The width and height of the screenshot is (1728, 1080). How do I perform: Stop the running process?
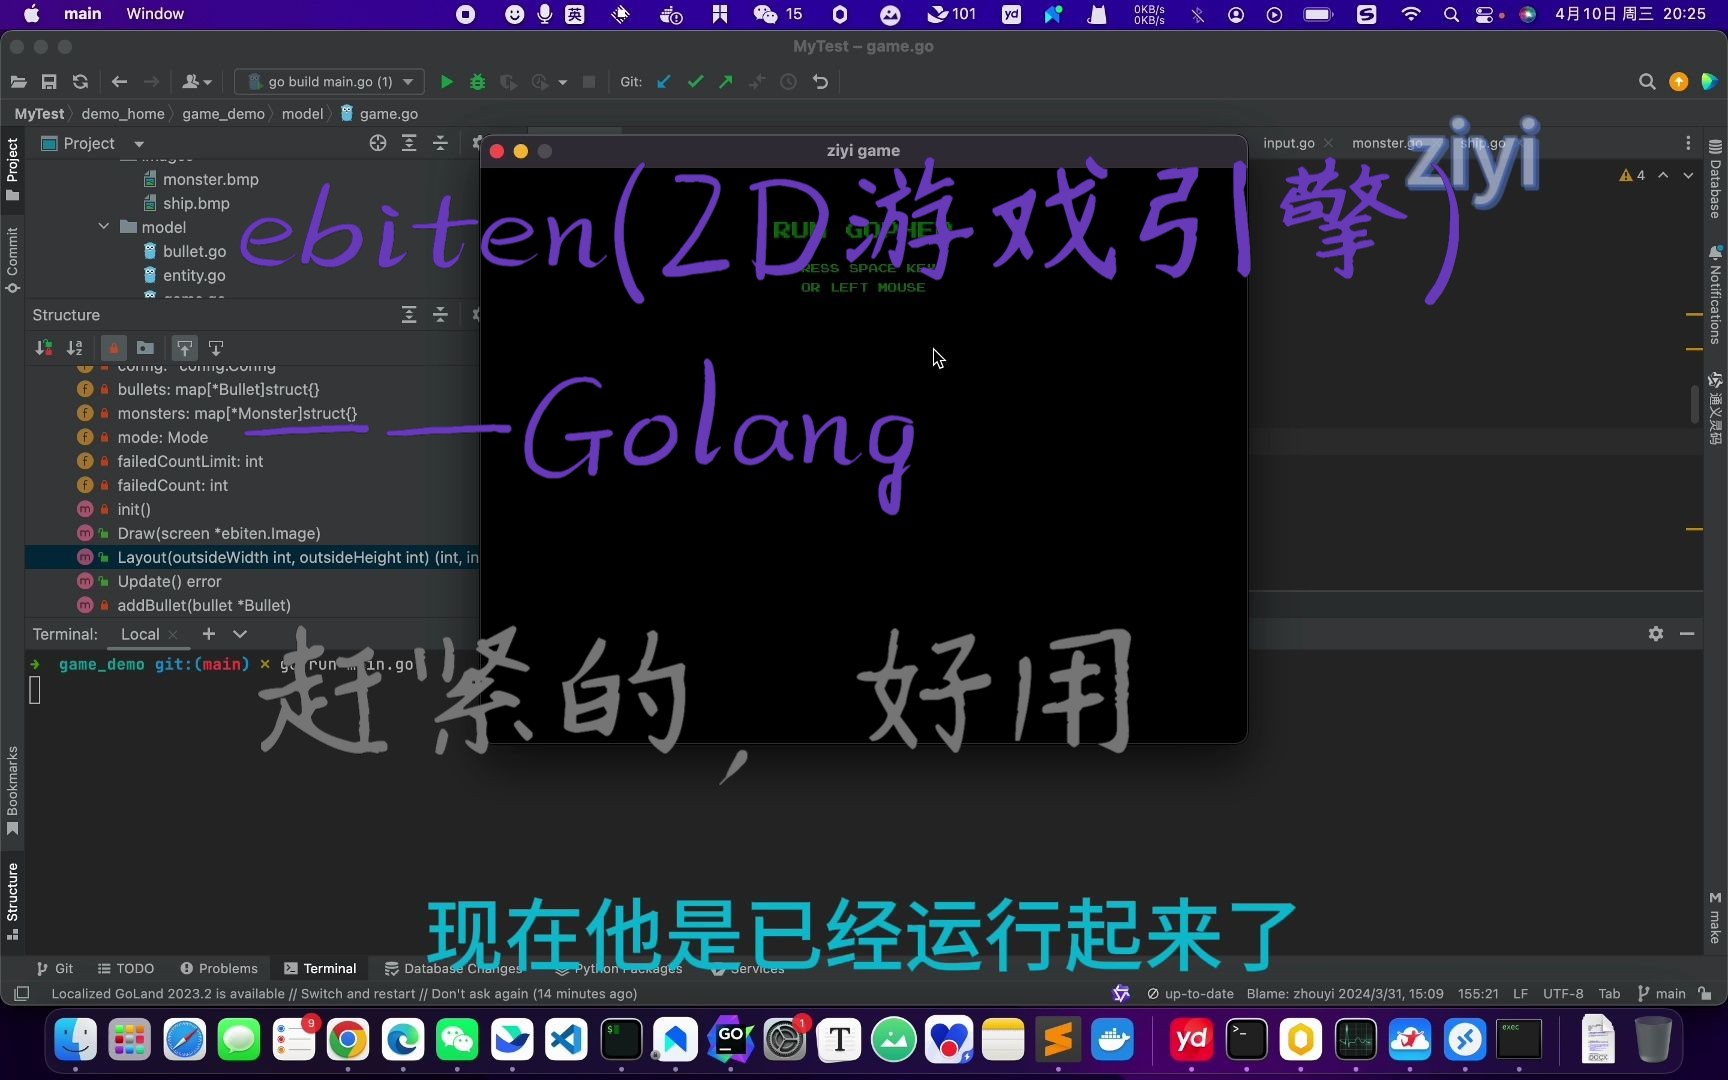(589, 82)
